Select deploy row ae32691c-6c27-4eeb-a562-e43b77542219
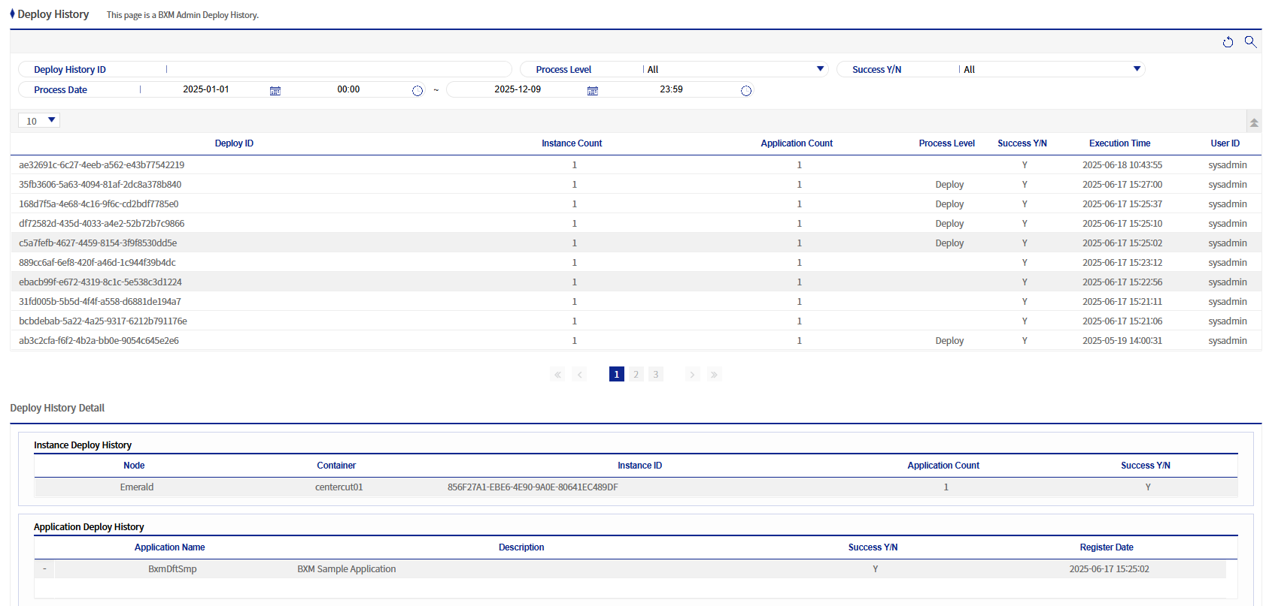The width and height of the screenshot is (1266, 606). [x=102, y=165]
